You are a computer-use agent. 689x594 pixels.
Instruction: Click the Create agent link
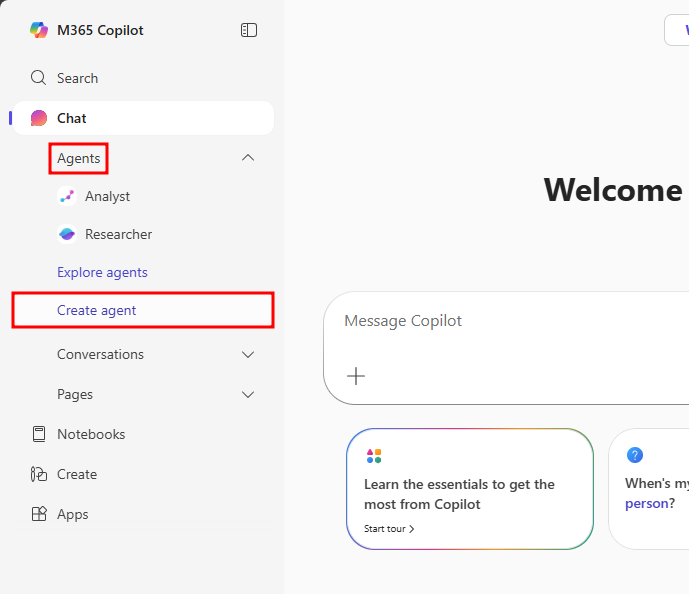click(97, 310)
